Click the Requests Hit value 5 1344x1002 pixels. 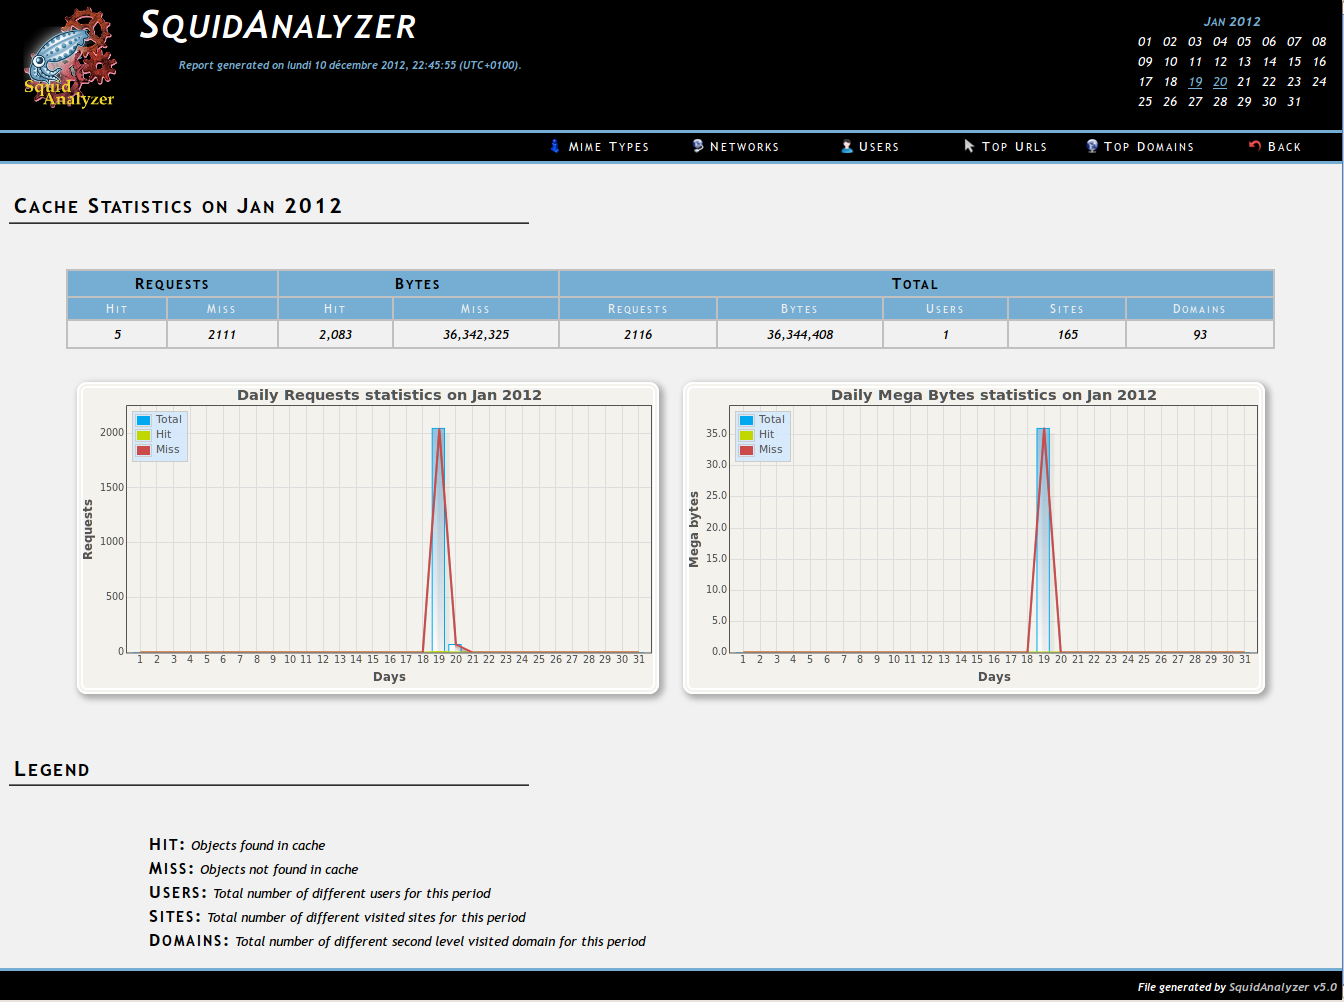coord(117,334)
